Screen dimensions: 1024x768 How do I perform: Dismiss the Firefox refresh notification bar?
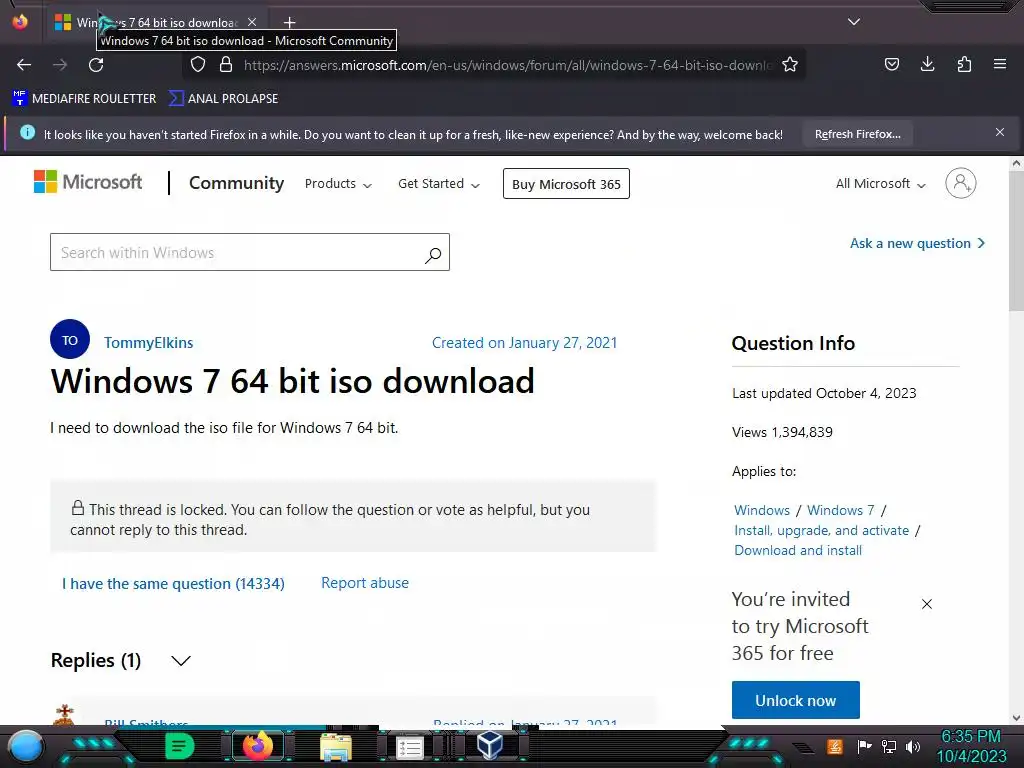999,133
